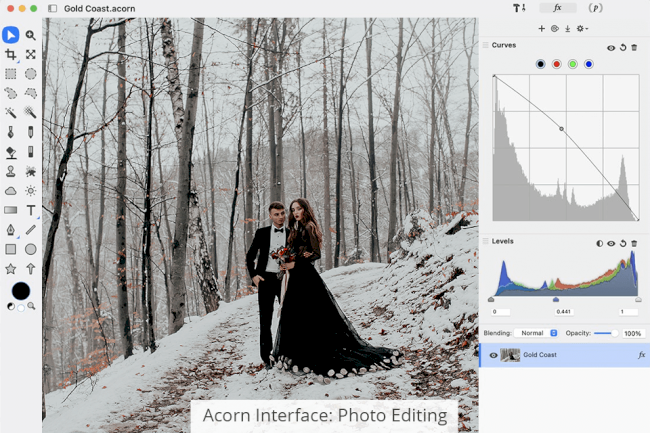The height and width of the screenshot is (433, 650).
Task: Click the Opacity 100% field
Action: [x=633, y=334]
